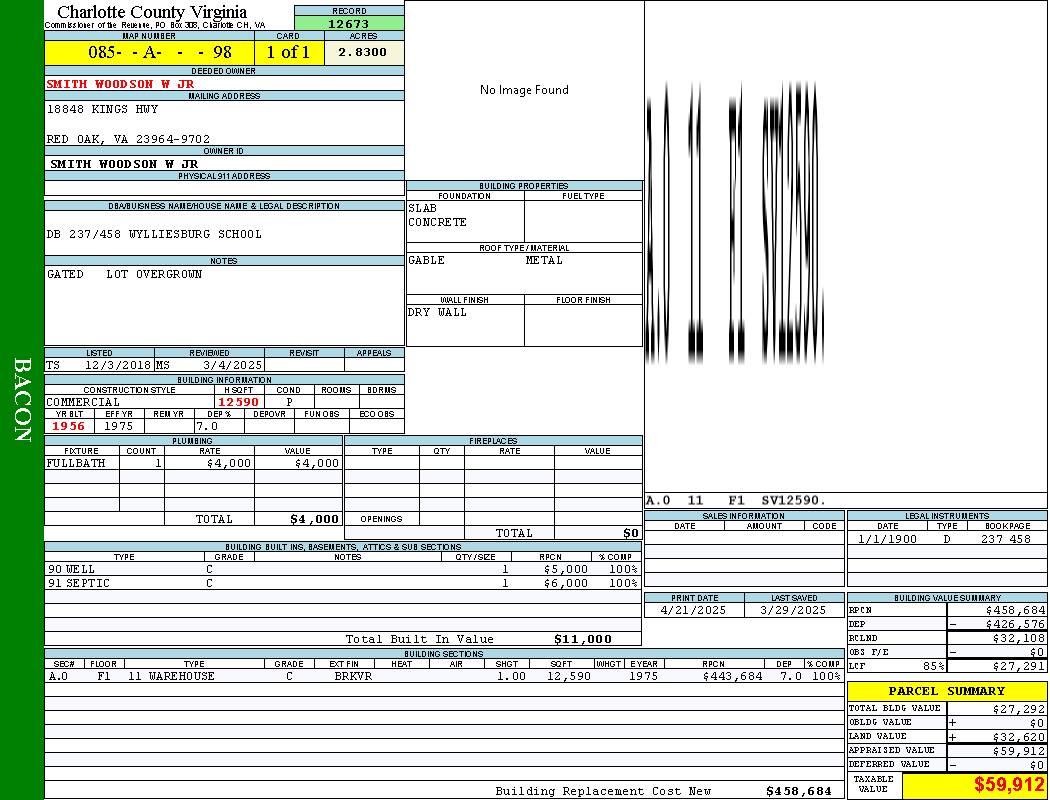The image size is (1050, 800).
Task: Click the plumbing total $4,000
Action: click(x=314, y=519)
